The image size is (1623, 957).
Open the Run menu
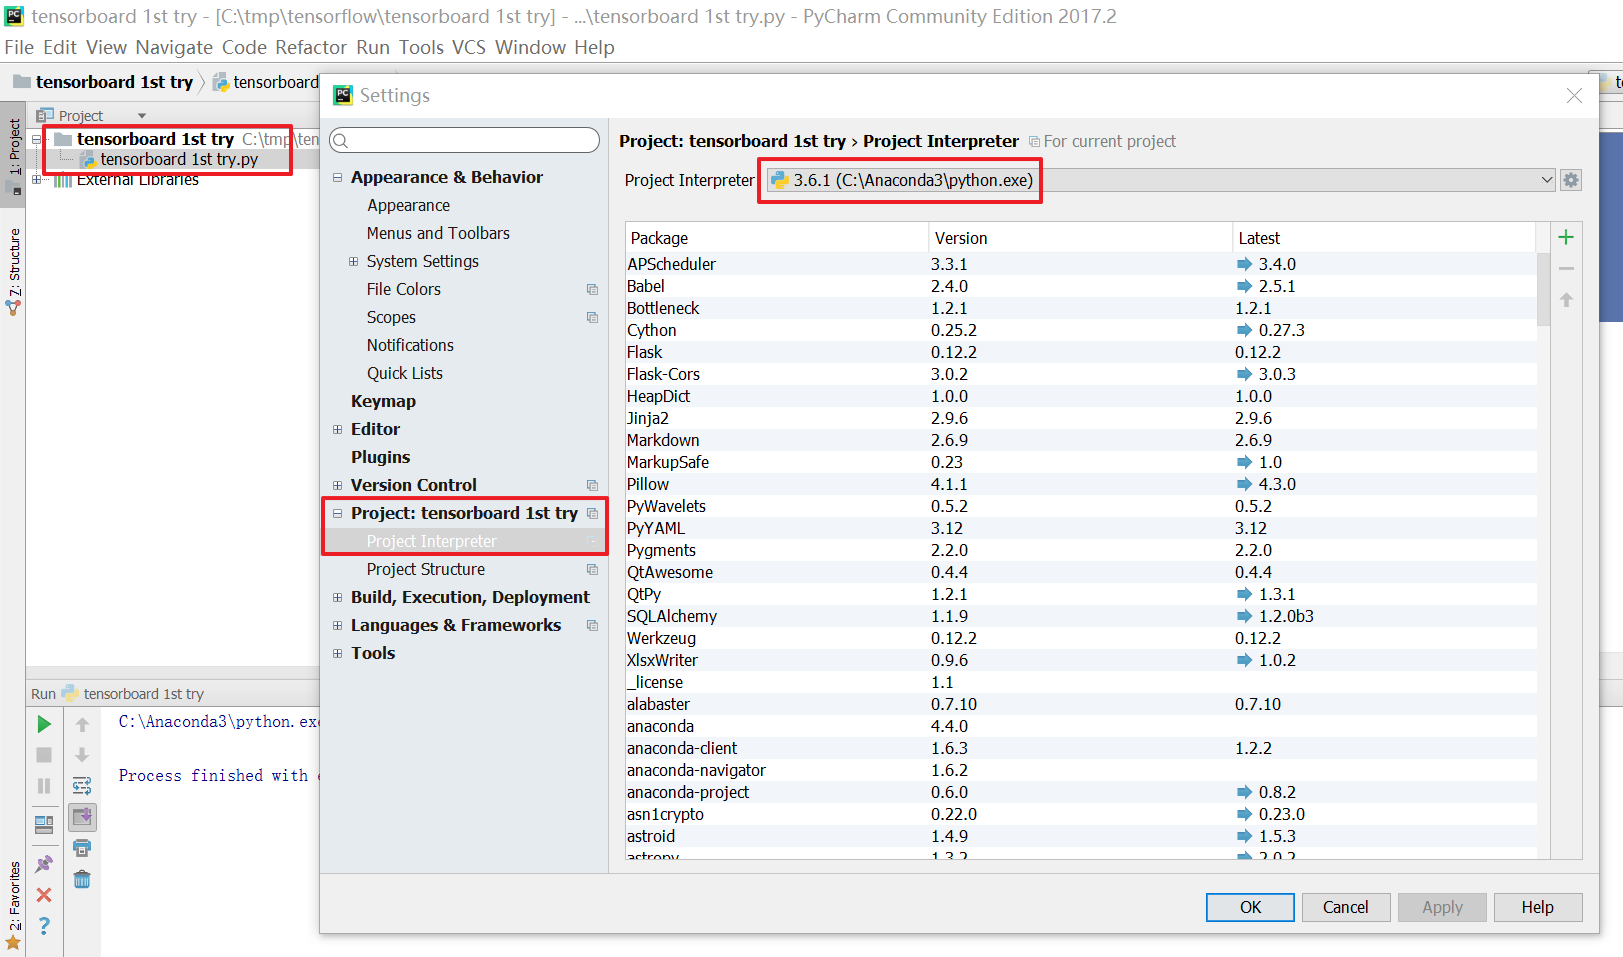tap(373, 47)
